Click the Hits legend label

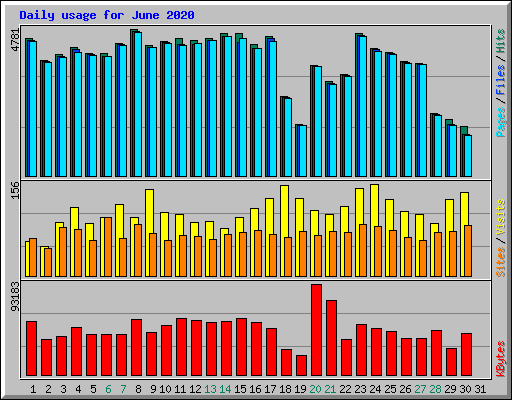[x=501, y=41]
